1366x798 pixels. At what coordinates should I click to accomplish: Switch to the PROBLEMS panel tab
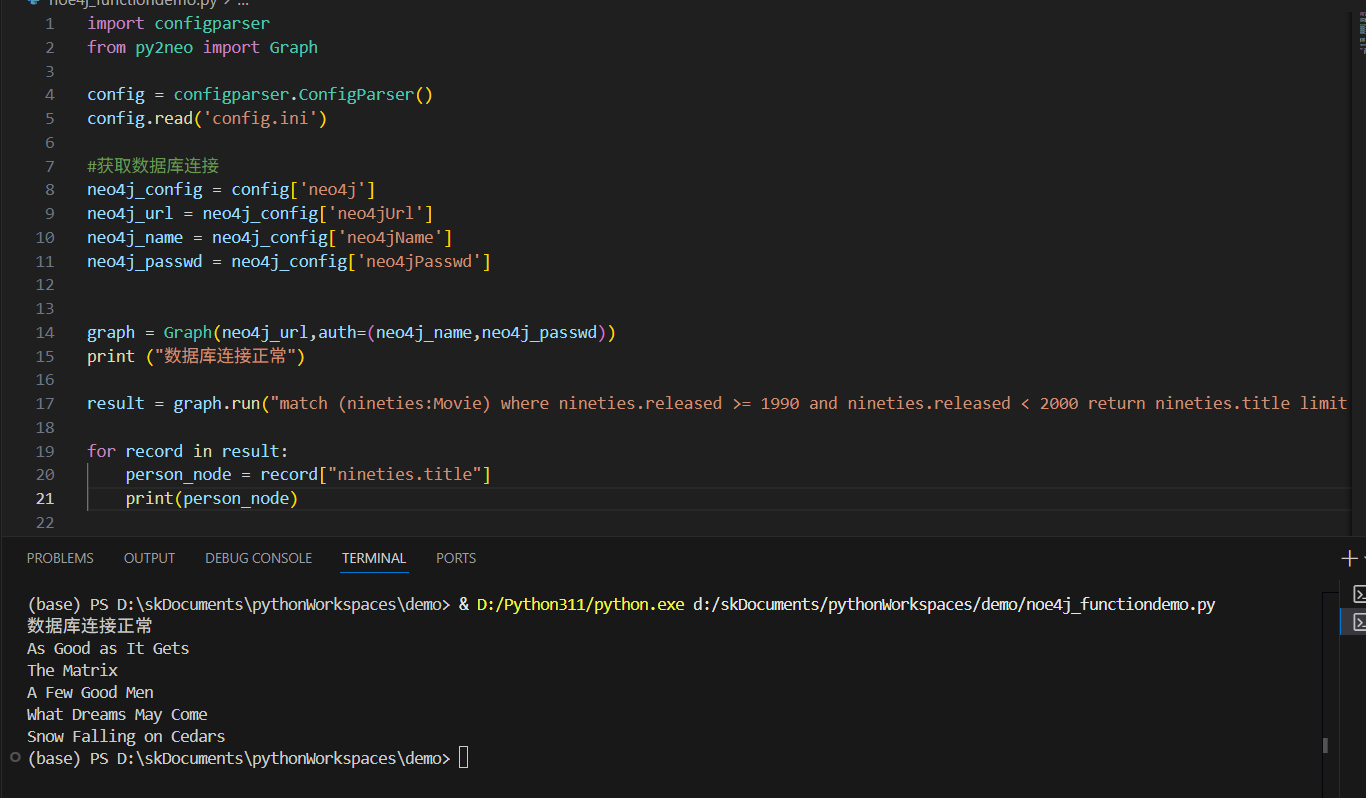pyautogui.click(x=60, y=558)
